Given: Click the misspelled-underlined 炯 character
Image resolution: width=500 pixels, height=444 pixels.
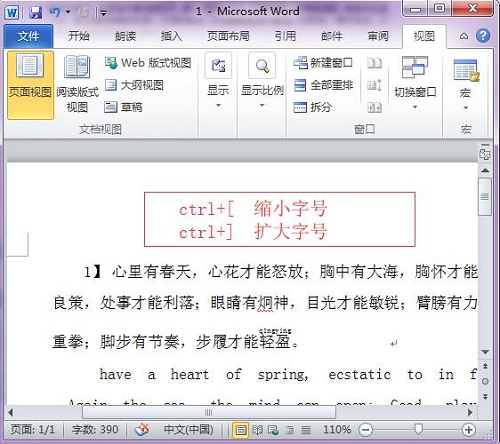Looking at the screenshot, I should point(265,303).
